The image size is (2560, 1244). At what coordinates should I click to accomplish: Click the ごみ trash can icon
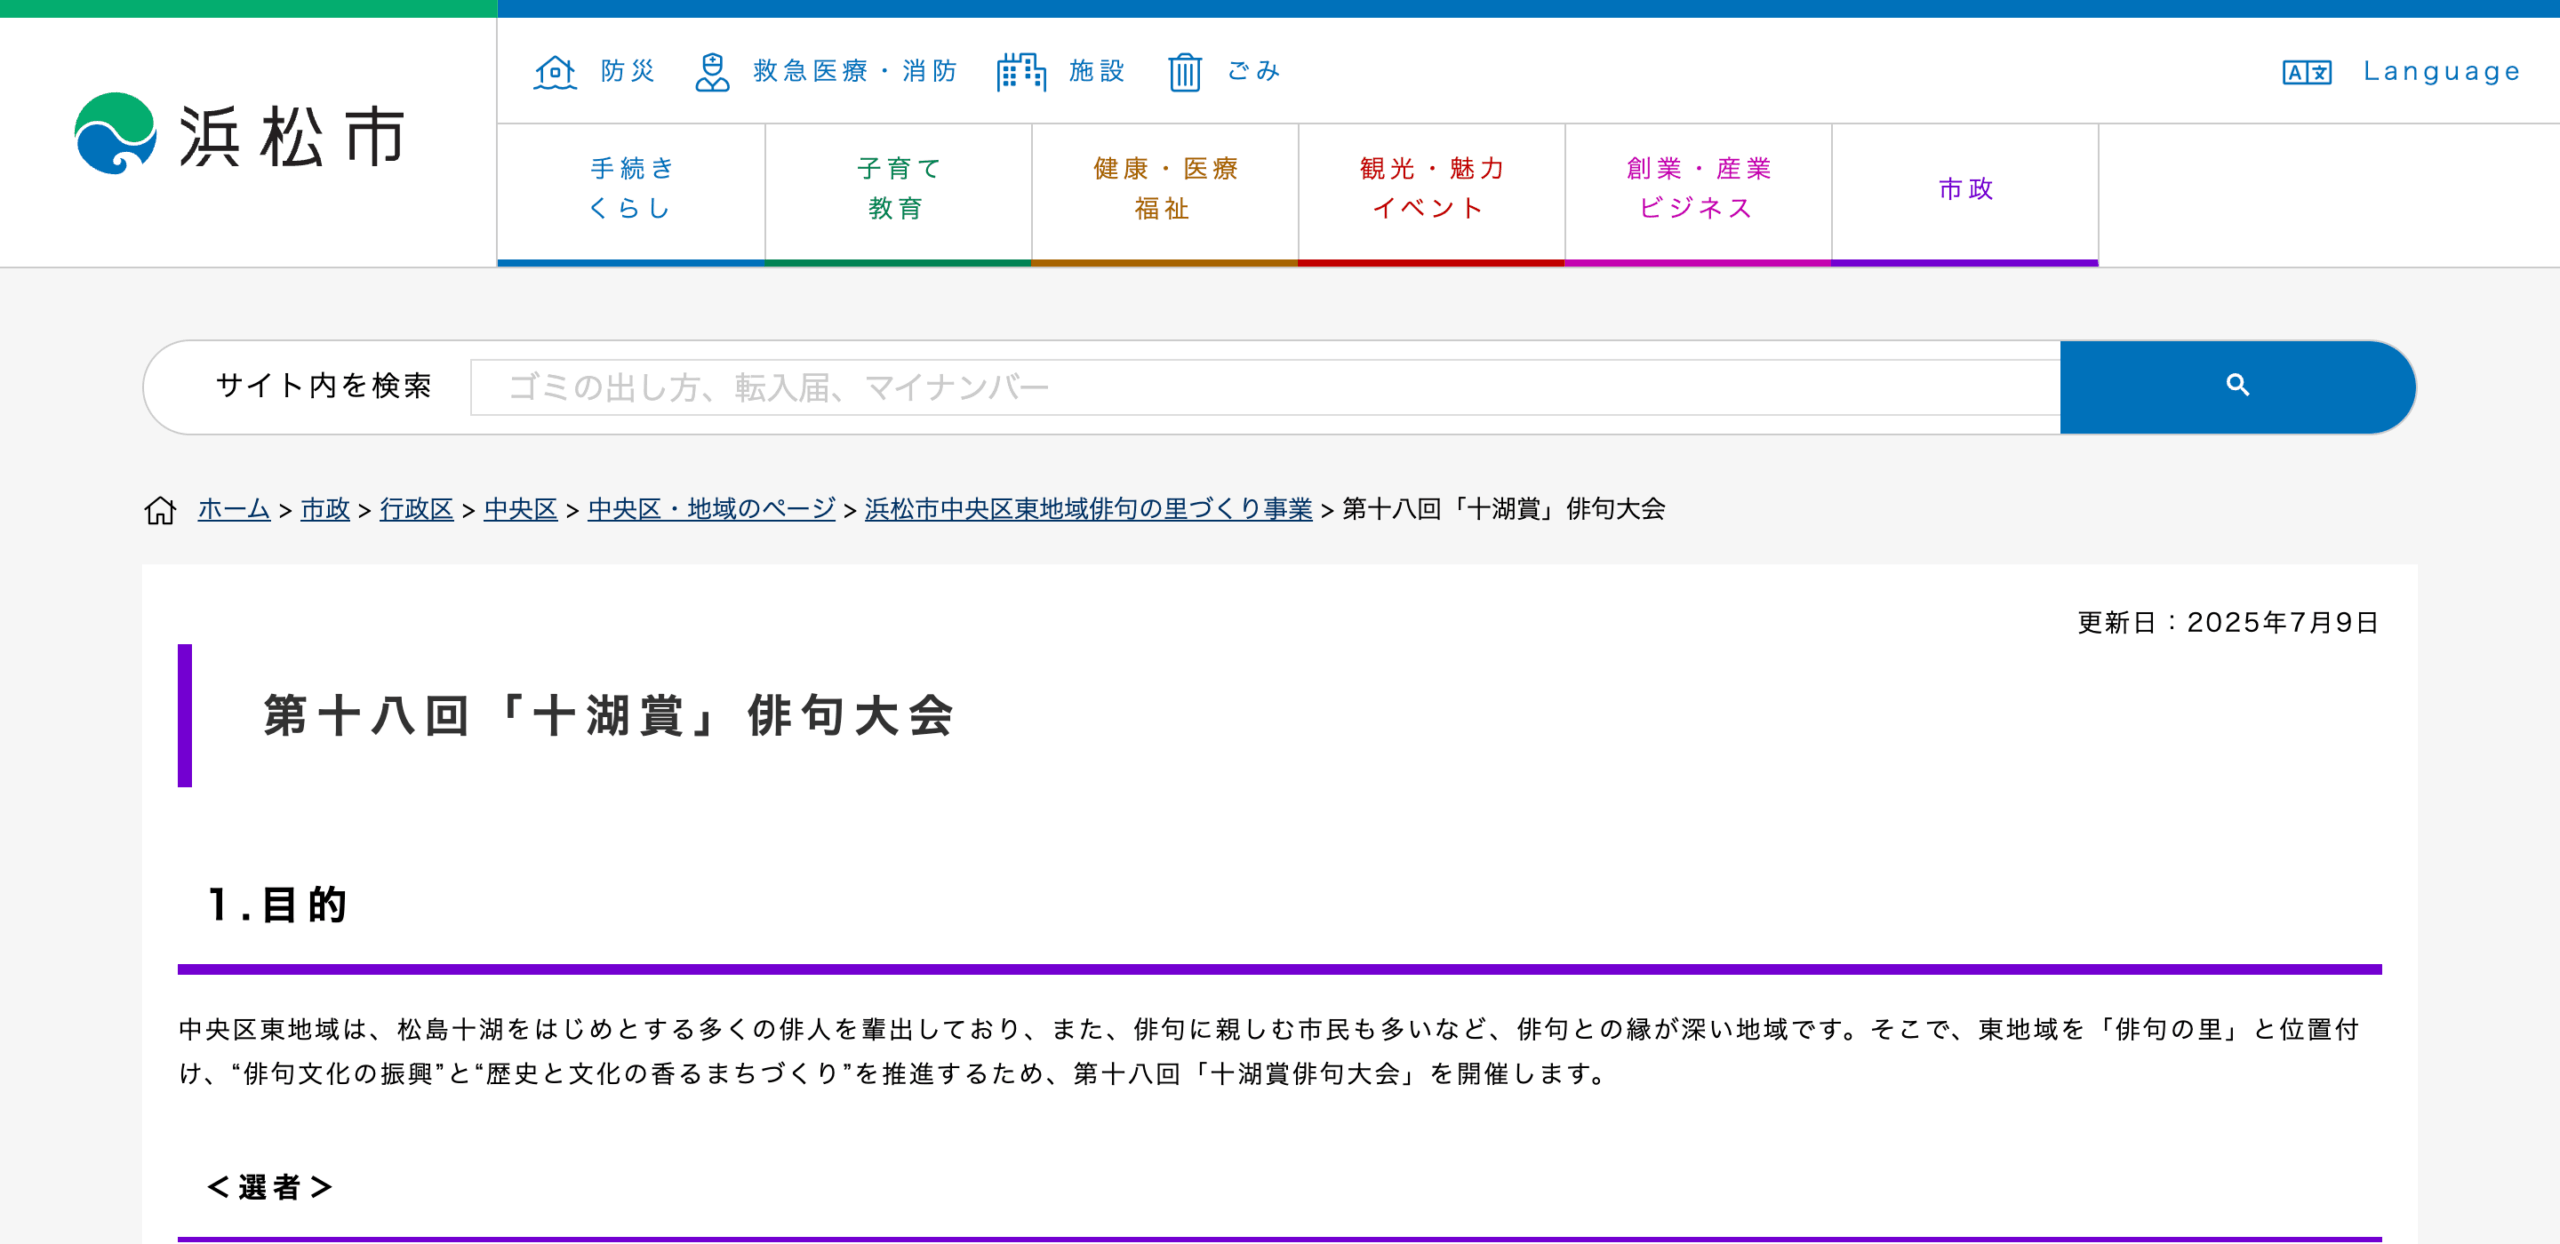(1185, 72)
